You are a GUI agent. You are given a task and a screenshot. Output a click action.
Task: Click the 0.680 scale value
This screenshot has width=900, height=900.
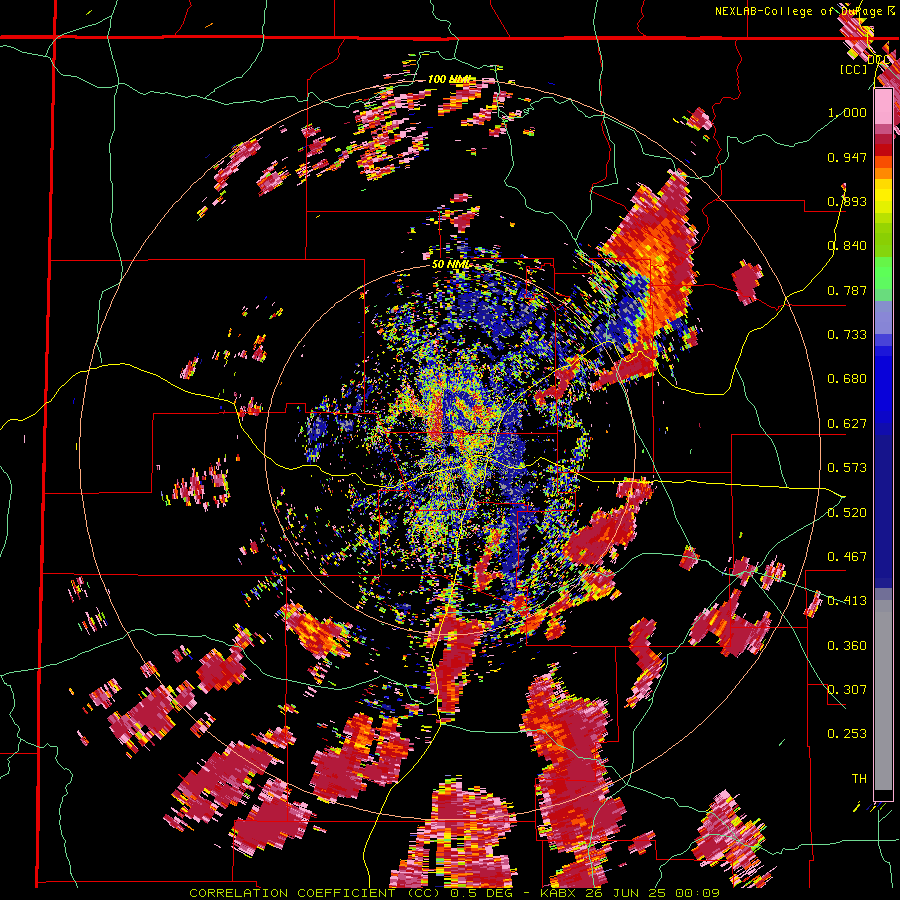(847, 379)
